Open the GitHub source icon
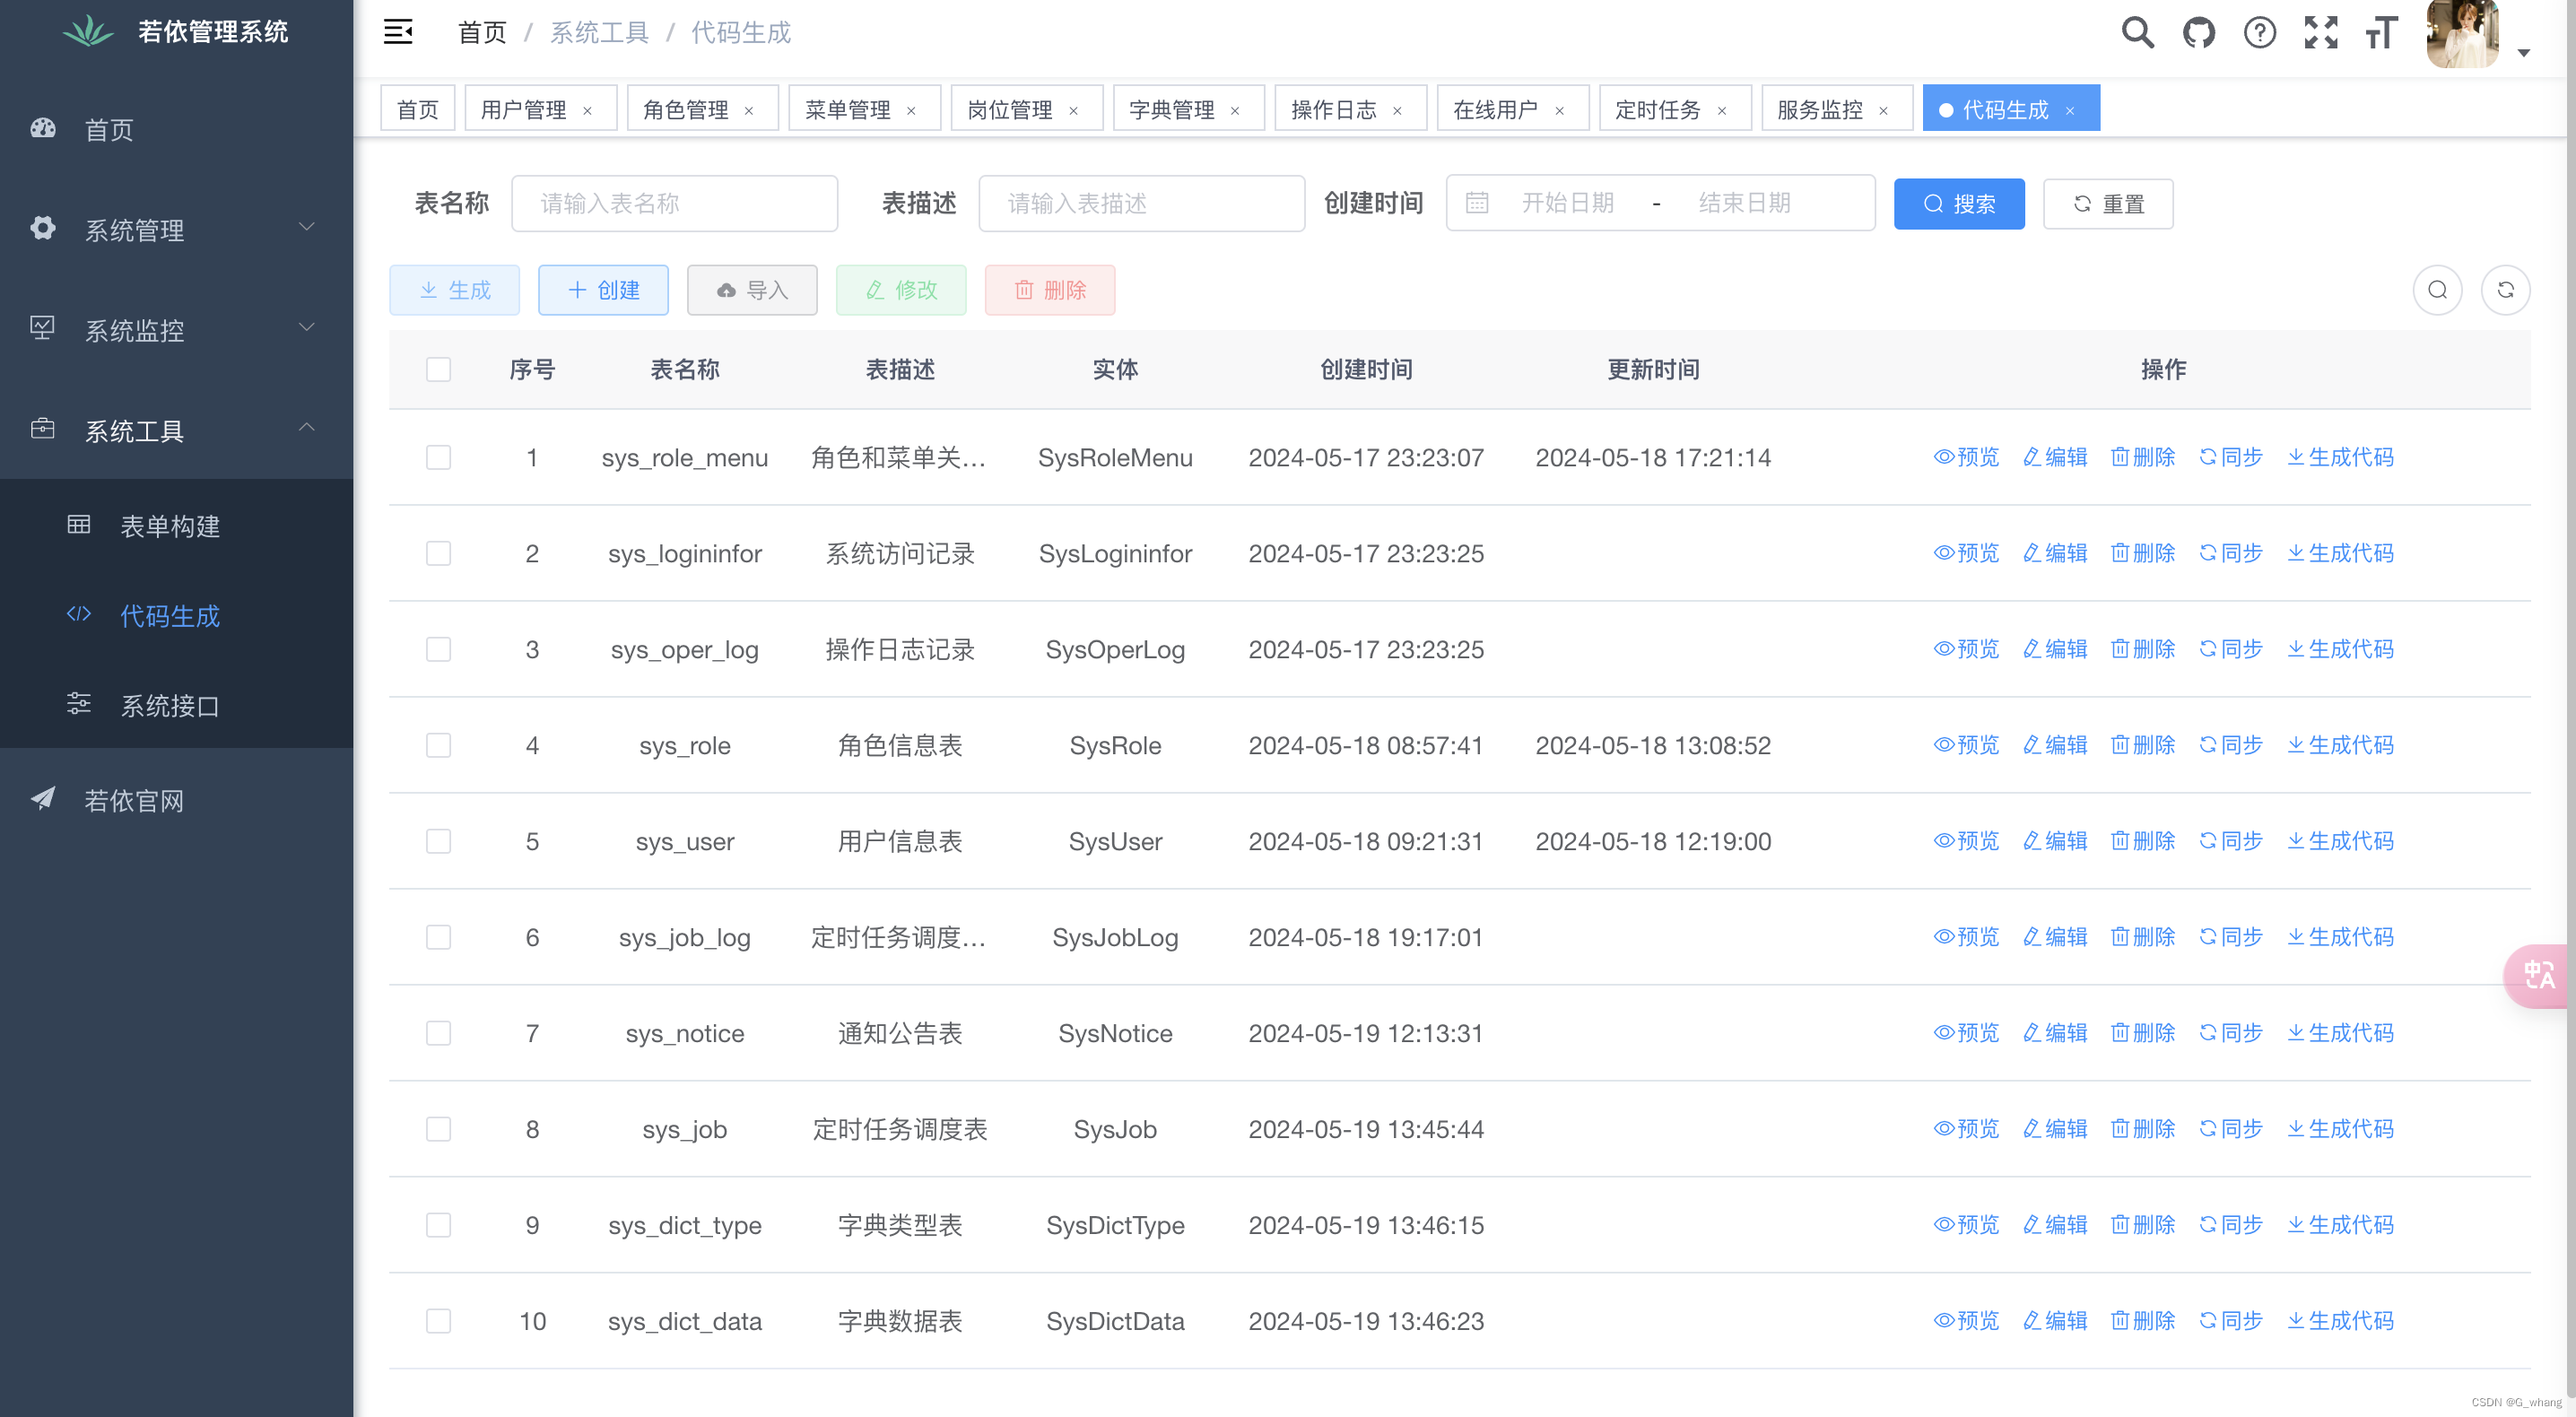 2198,32
